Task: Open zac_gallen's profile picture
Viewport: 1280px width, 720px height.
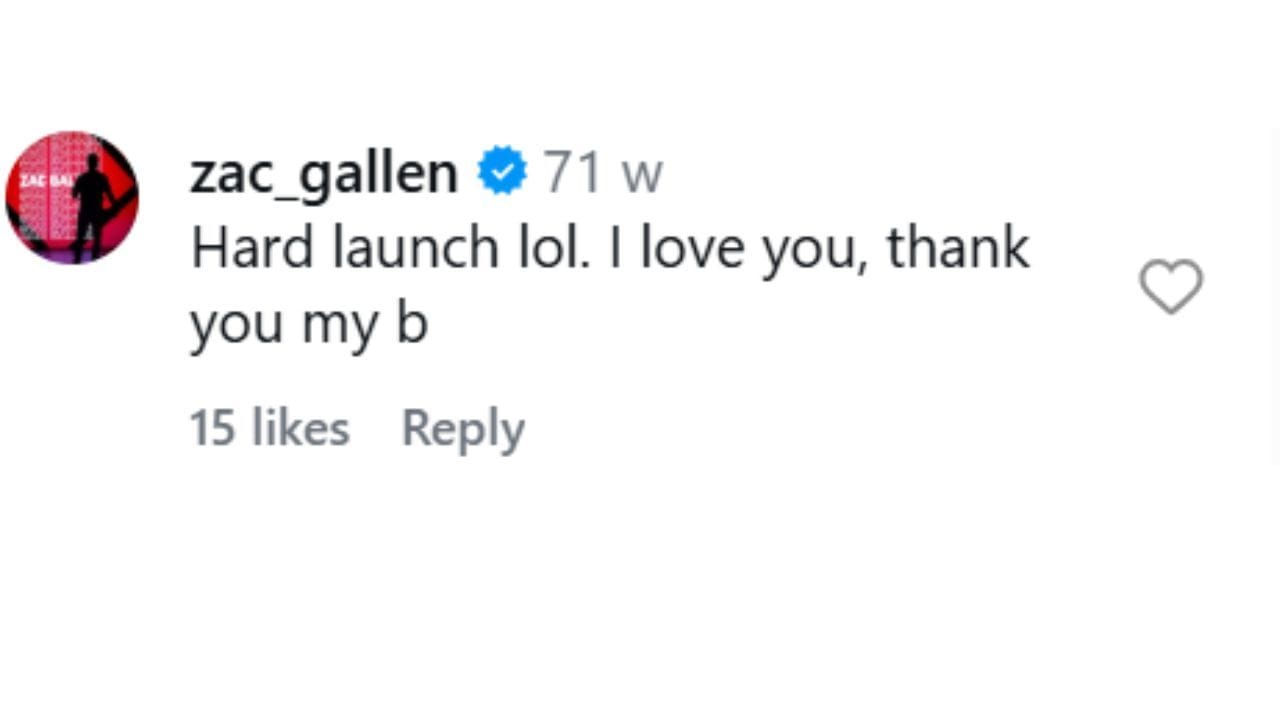Action: [72, 198]
